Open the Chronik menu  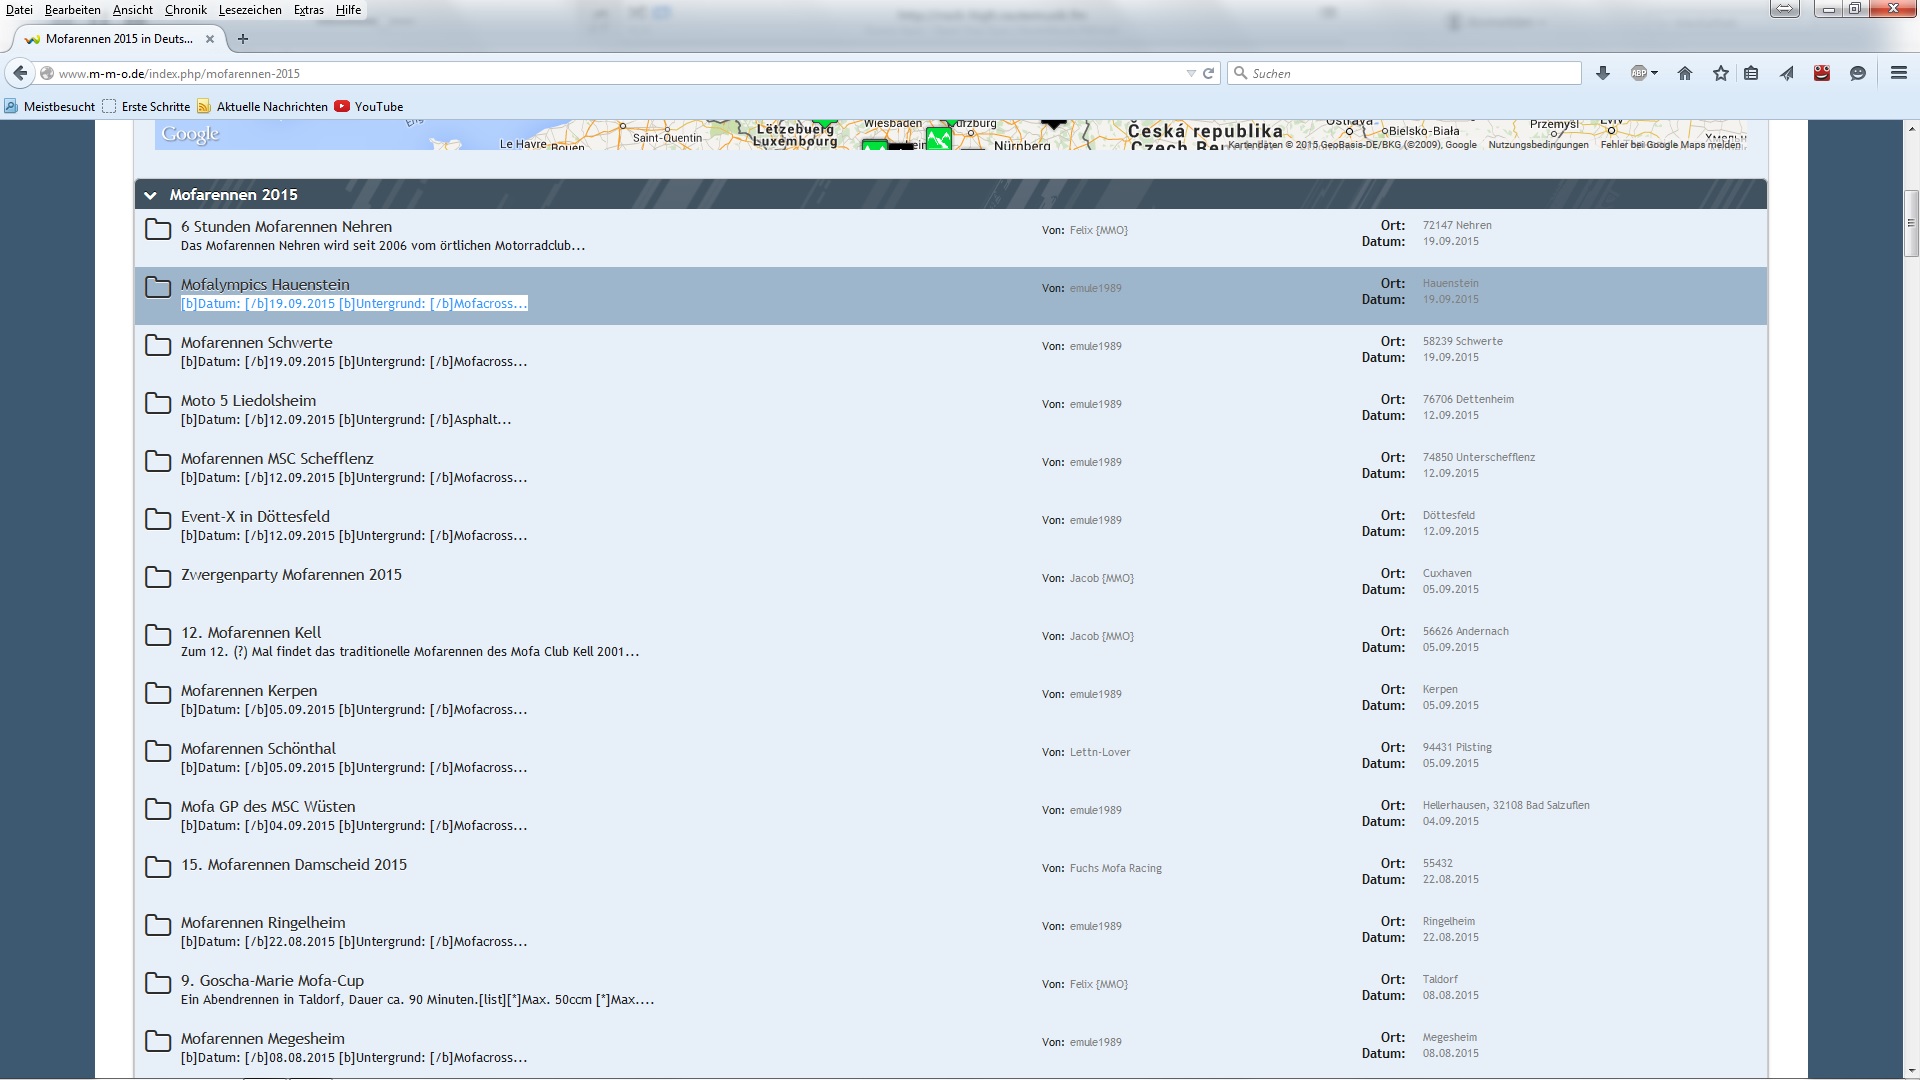(185, 10)
